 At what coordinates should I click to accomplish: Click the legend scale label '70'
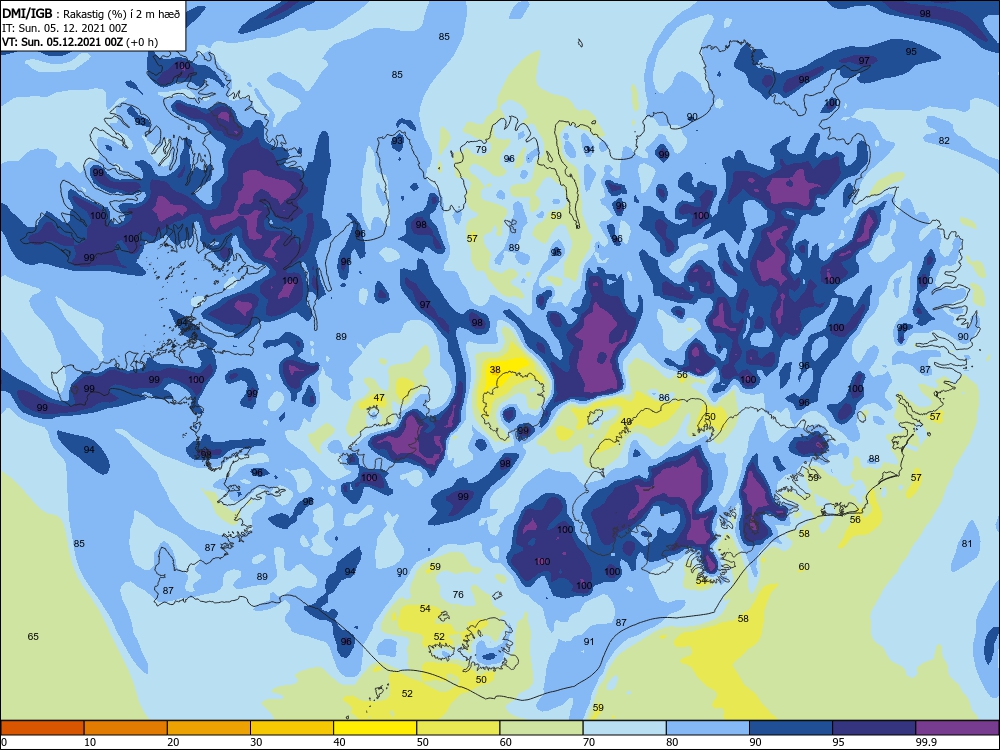[589, 742]
